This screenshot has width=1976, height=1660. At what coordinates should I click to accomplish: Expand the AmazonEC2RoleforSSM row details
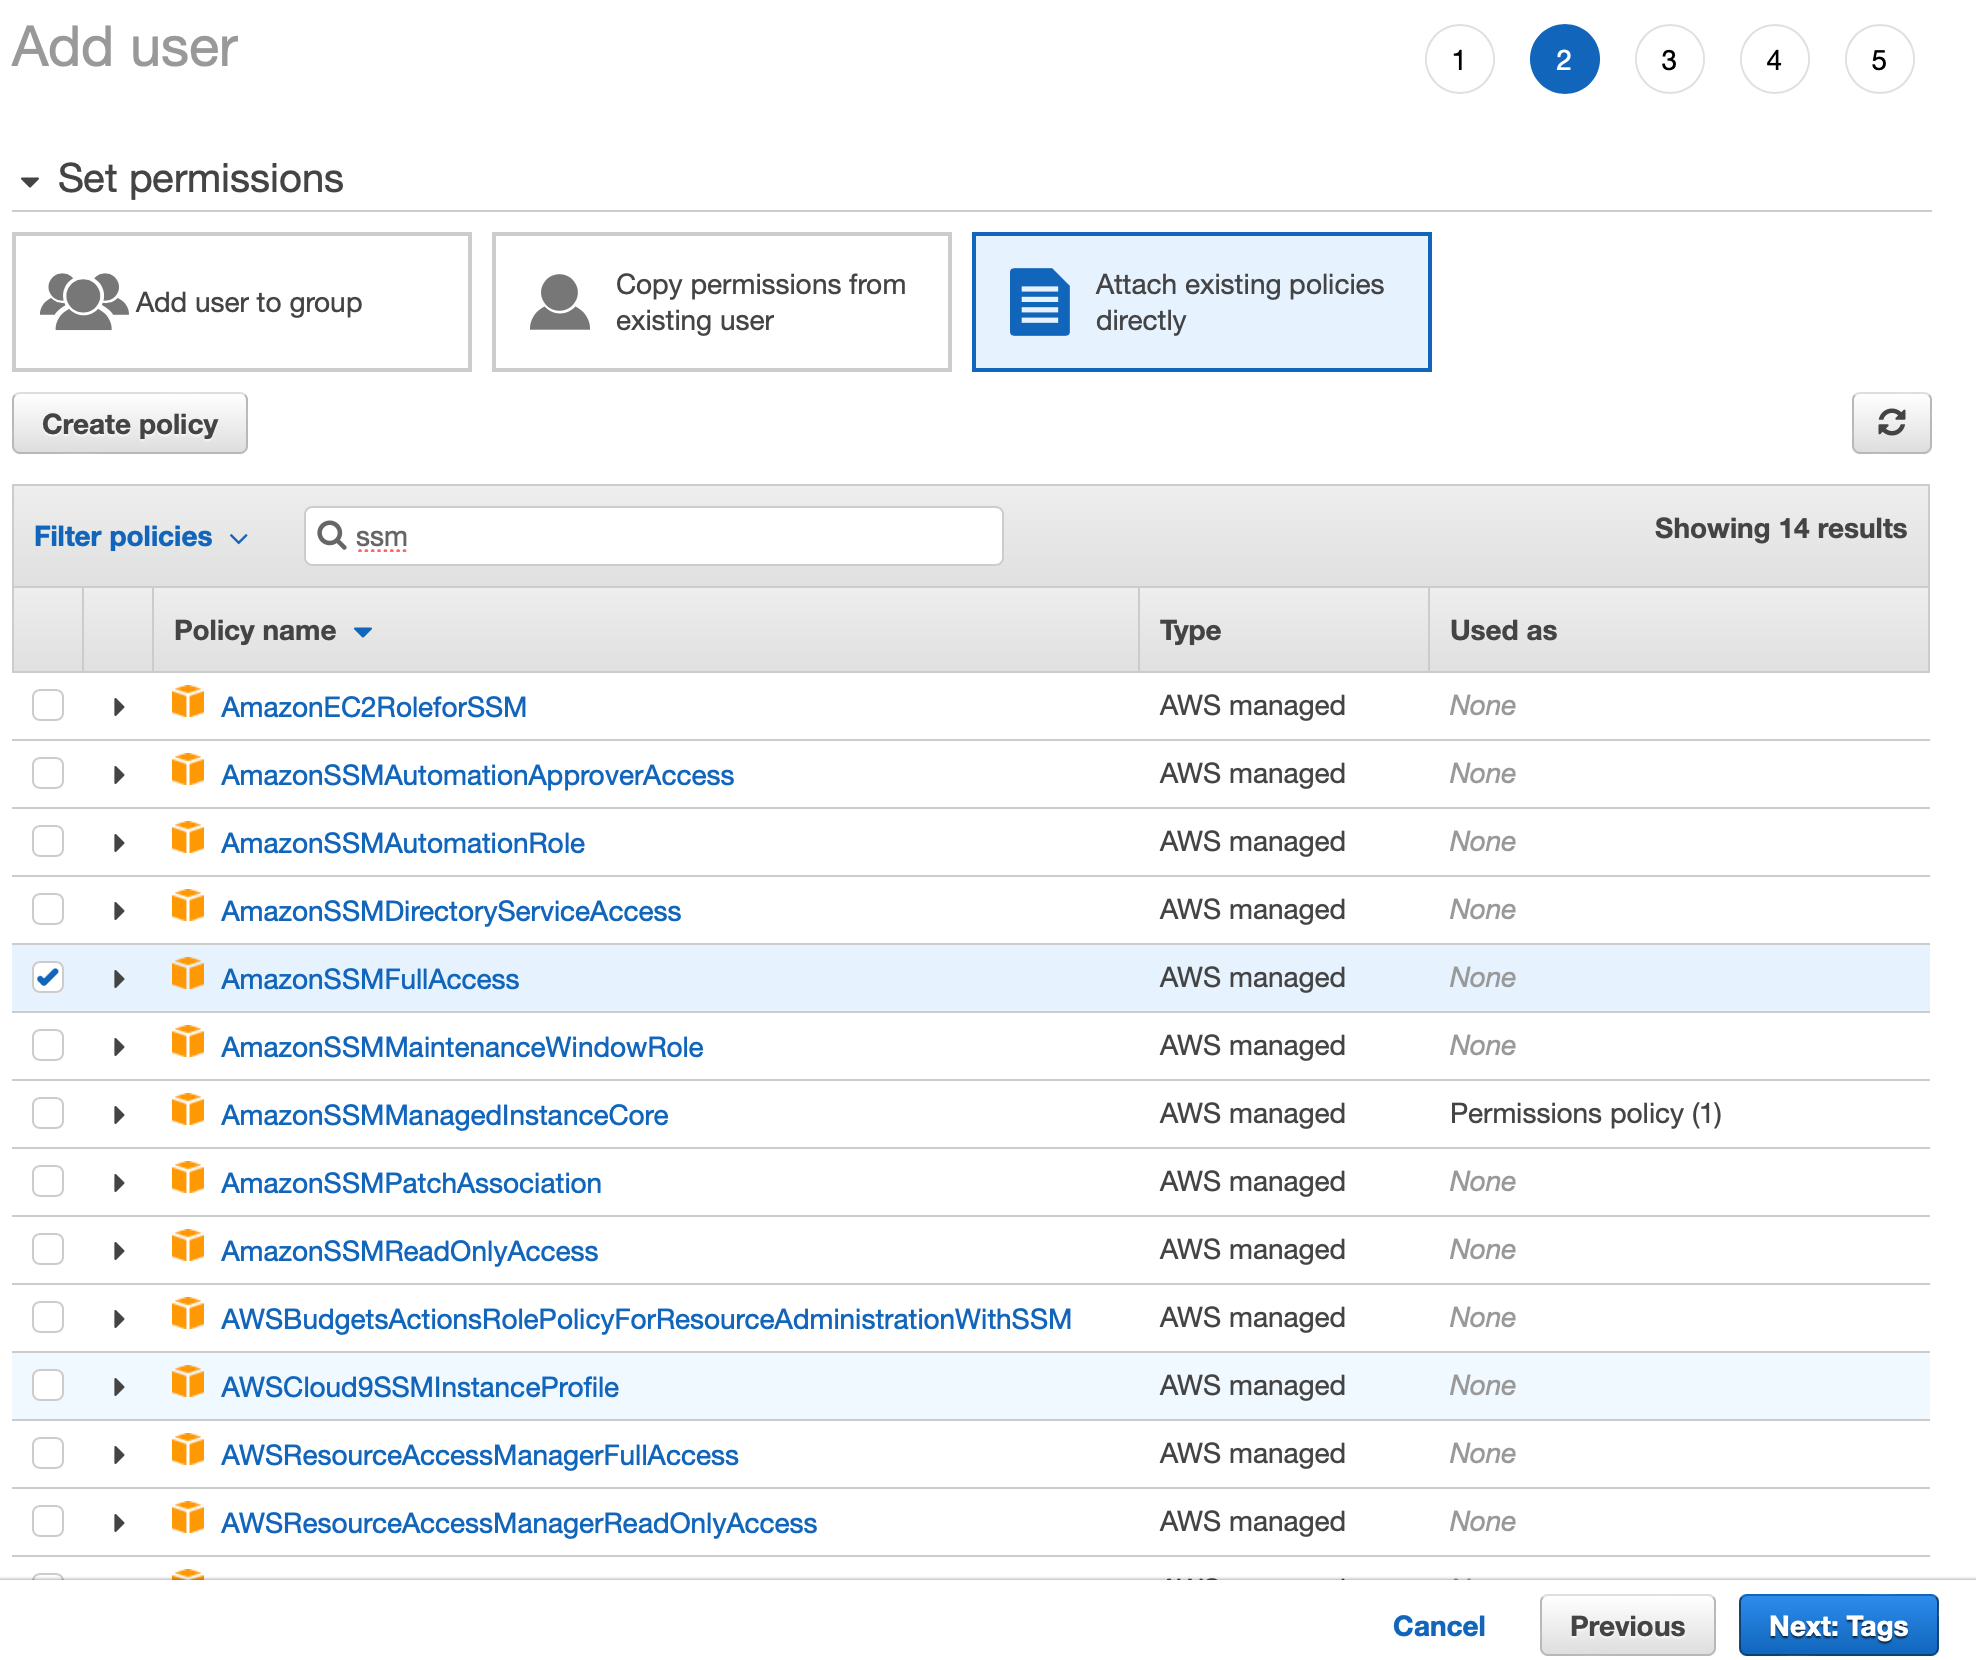click(119, 707)
